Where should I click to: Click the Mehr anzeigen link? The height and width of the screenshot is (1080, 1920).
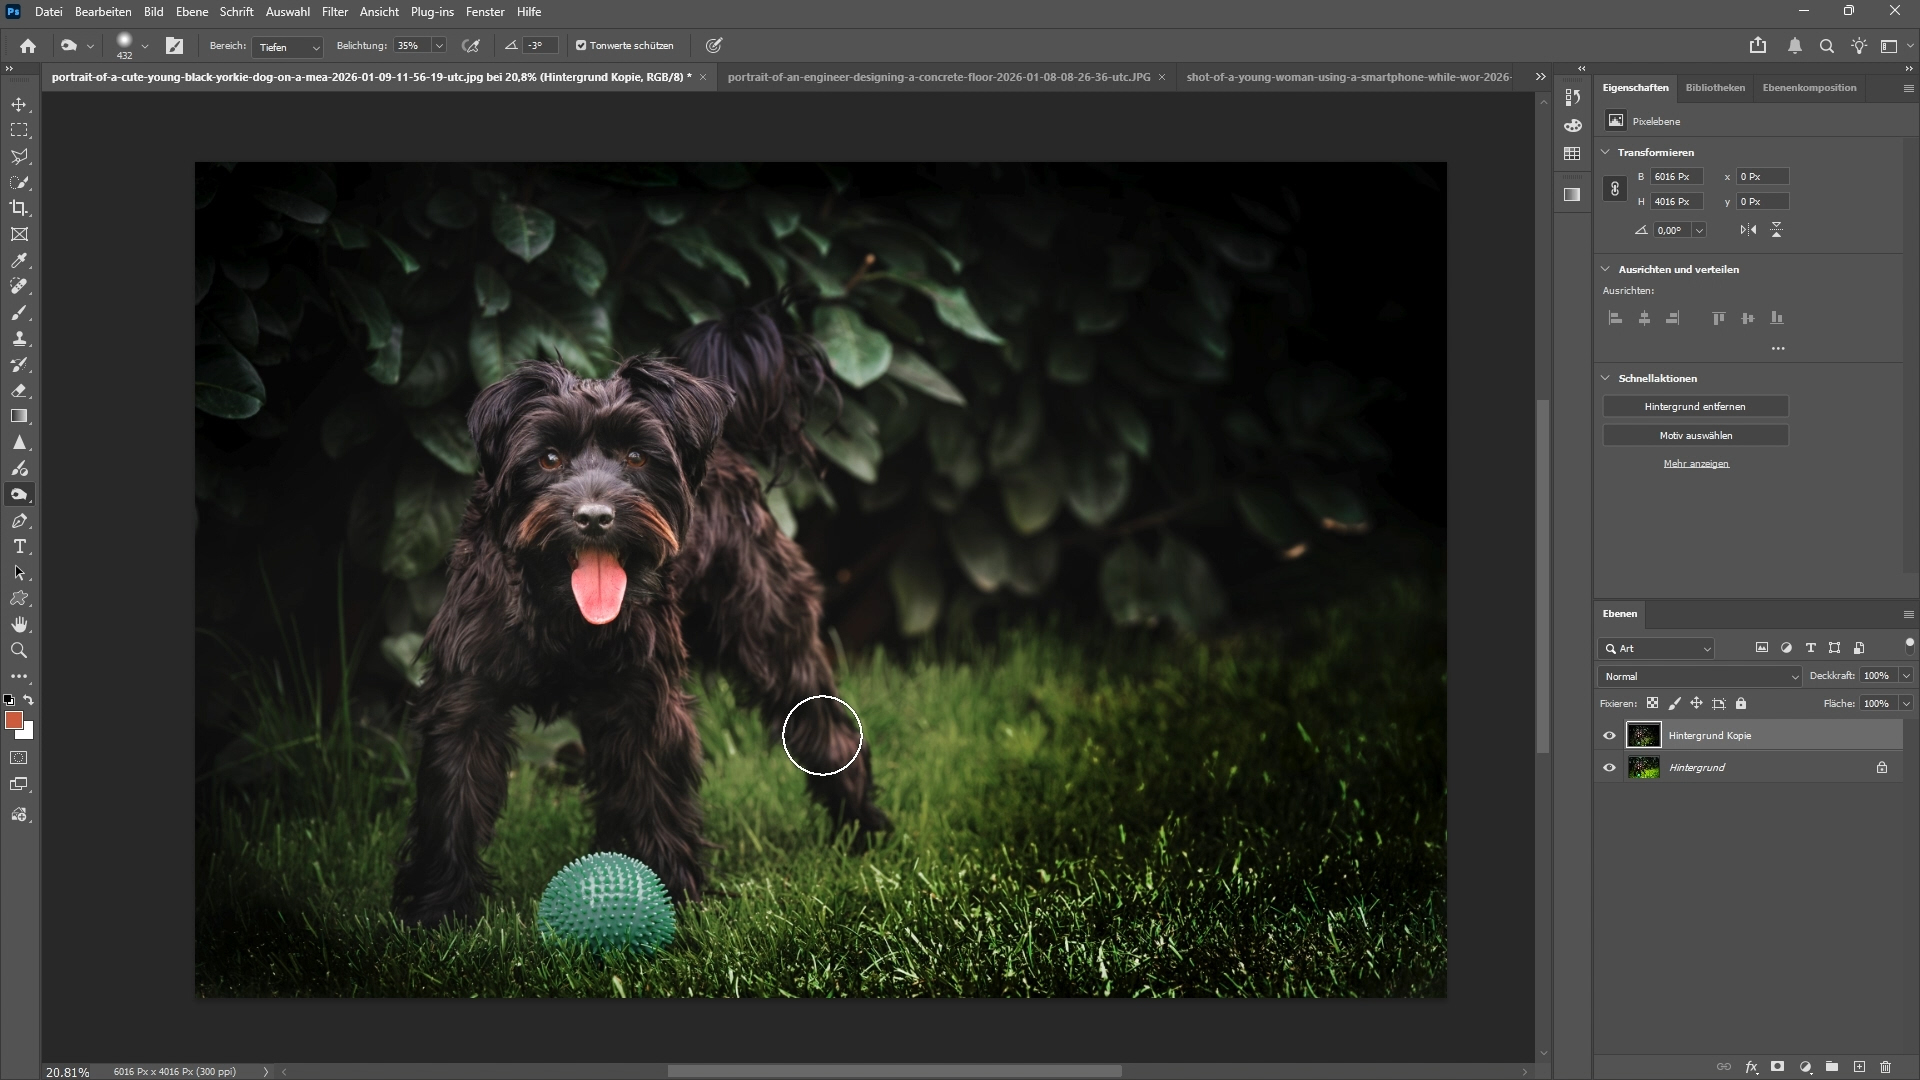pyautogui.click(x=1695, y=463)
